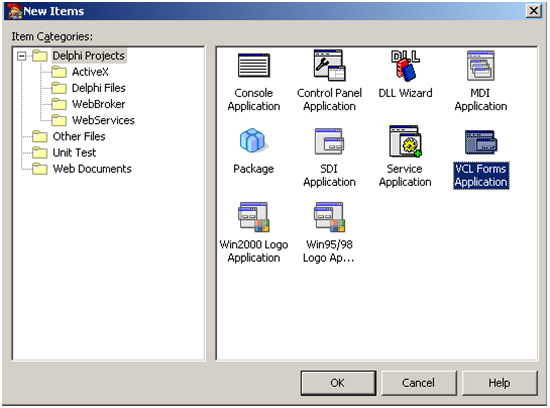Click the 'Package' label text

coord(254,169)
